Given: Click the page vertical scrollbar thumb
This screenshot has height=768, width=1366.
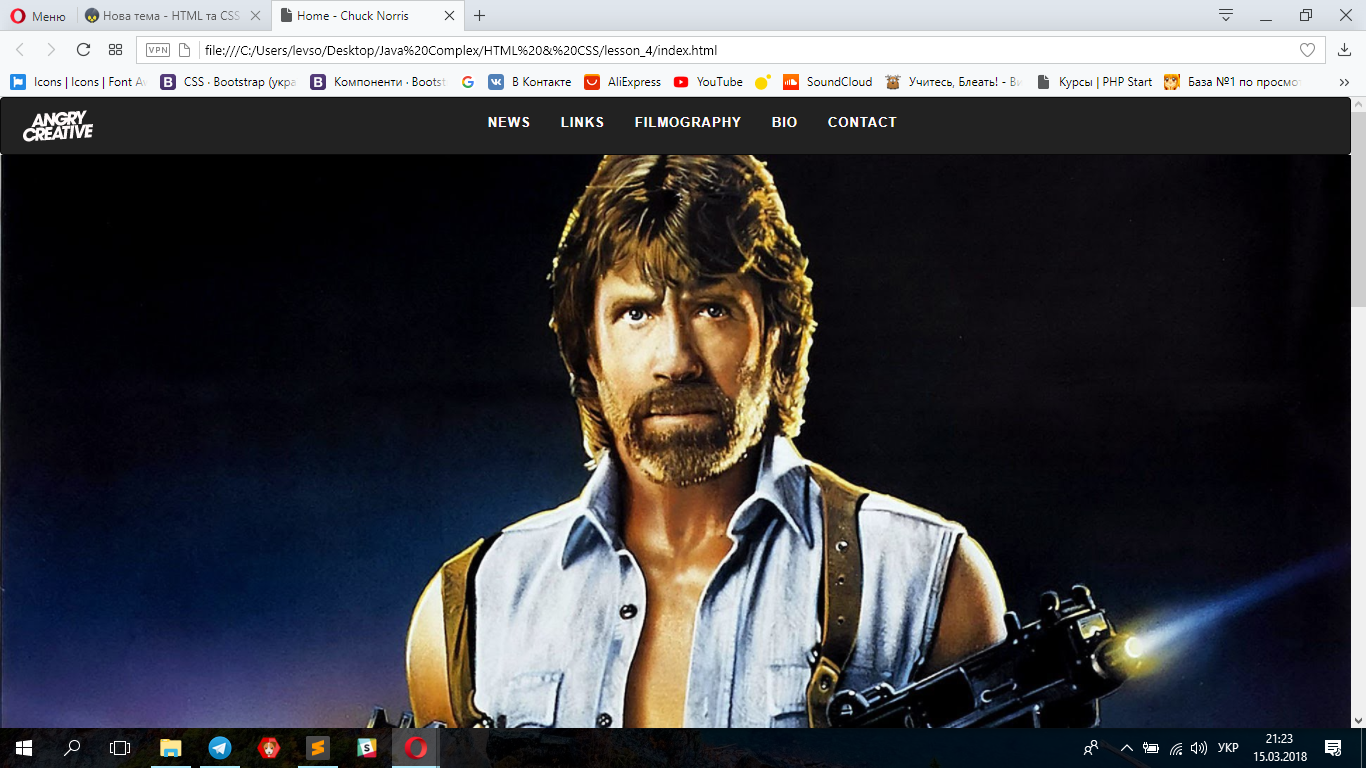Looking at the screenshot, I should (x=1358, y=207).
